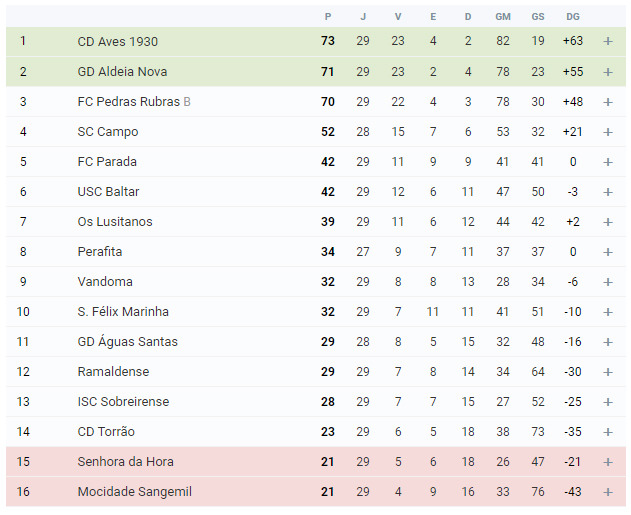Expand details for CD Aves 1930 row
The height and width of the screenshot is (515, 631).
[608, 41]
